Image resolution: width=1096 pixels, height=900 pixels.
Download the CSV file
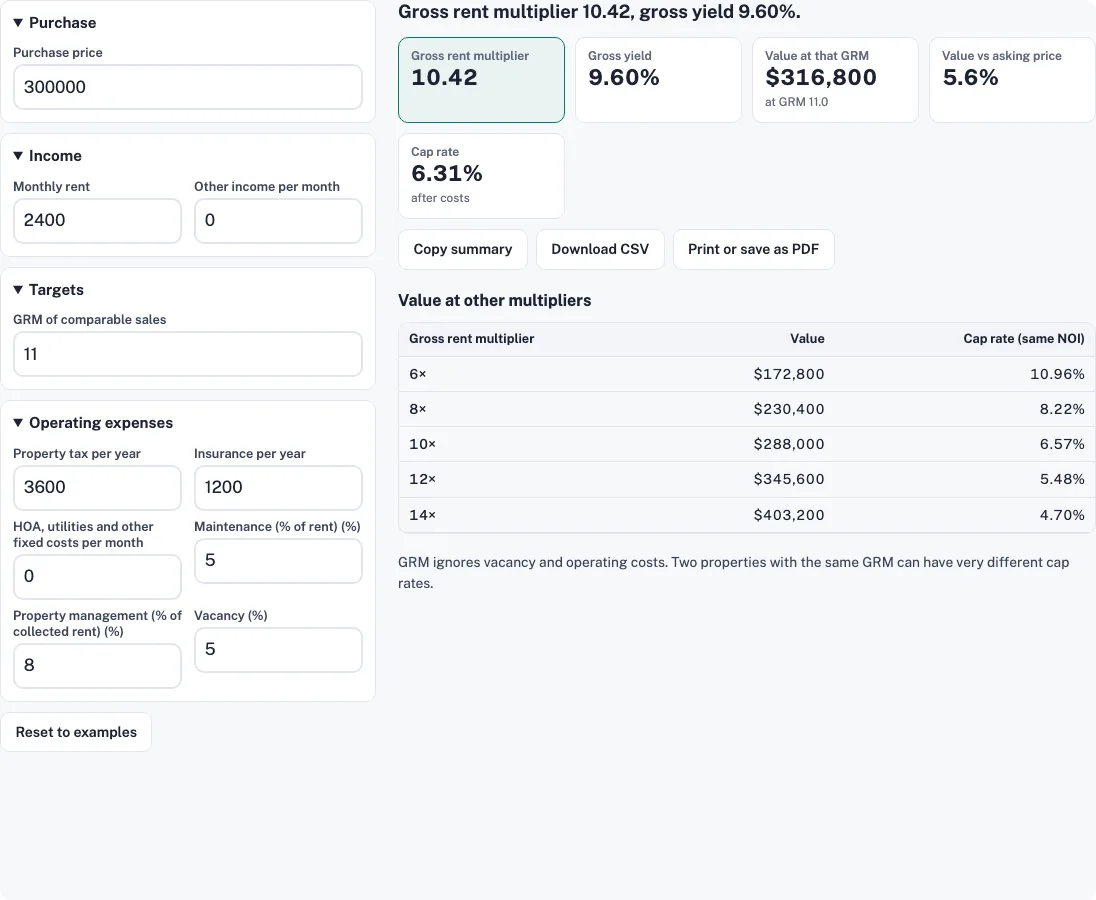[x=600, y=249]
